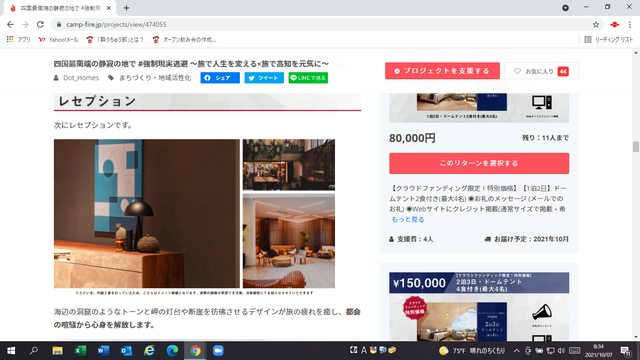
Task: Open the IME input mode A indicator
Action: point(363,350)
